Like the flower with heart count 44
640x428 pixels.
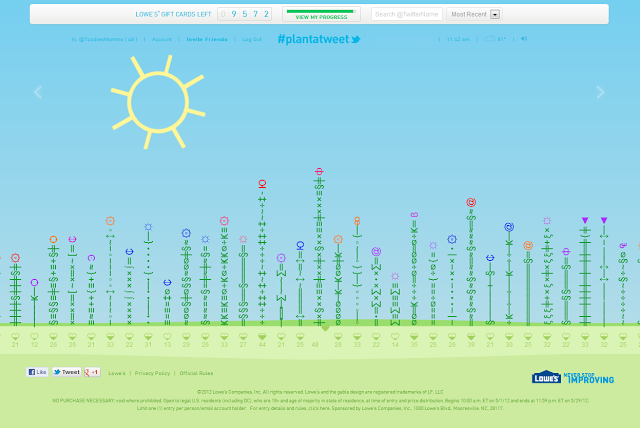[x=262, y=337]
